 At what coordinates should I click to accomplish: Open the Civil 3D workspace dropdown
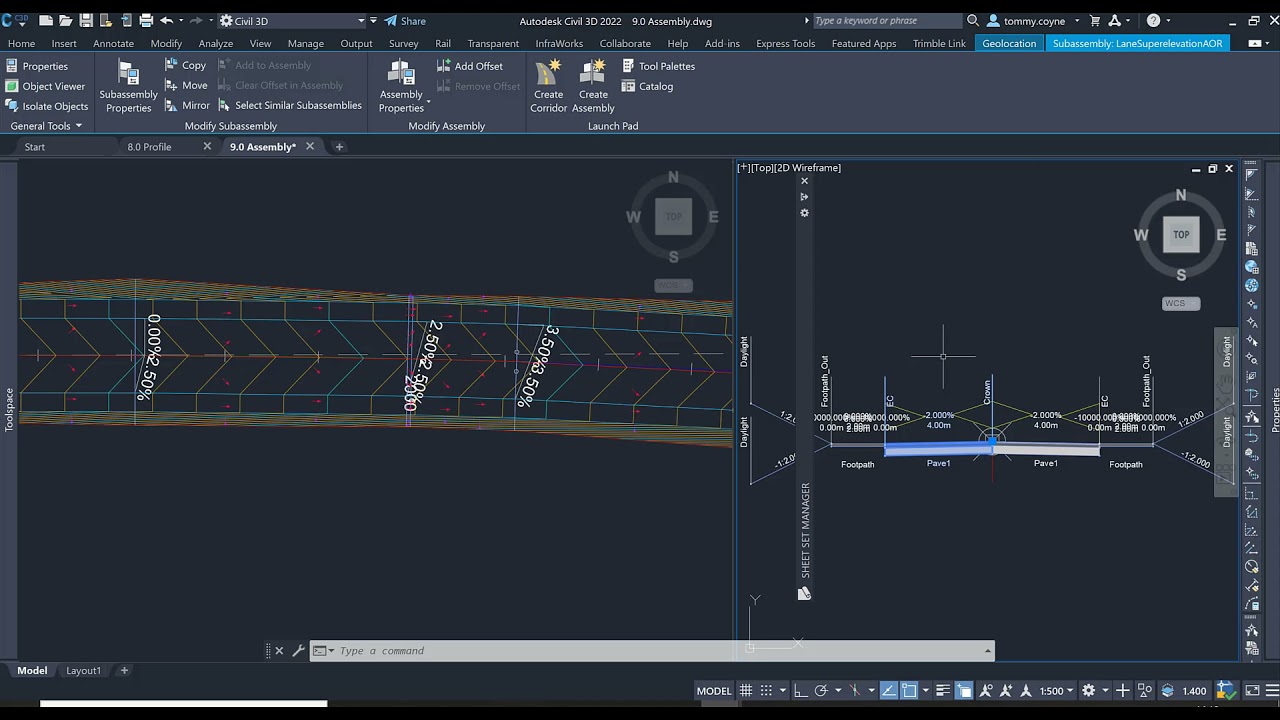pos(292,21)
